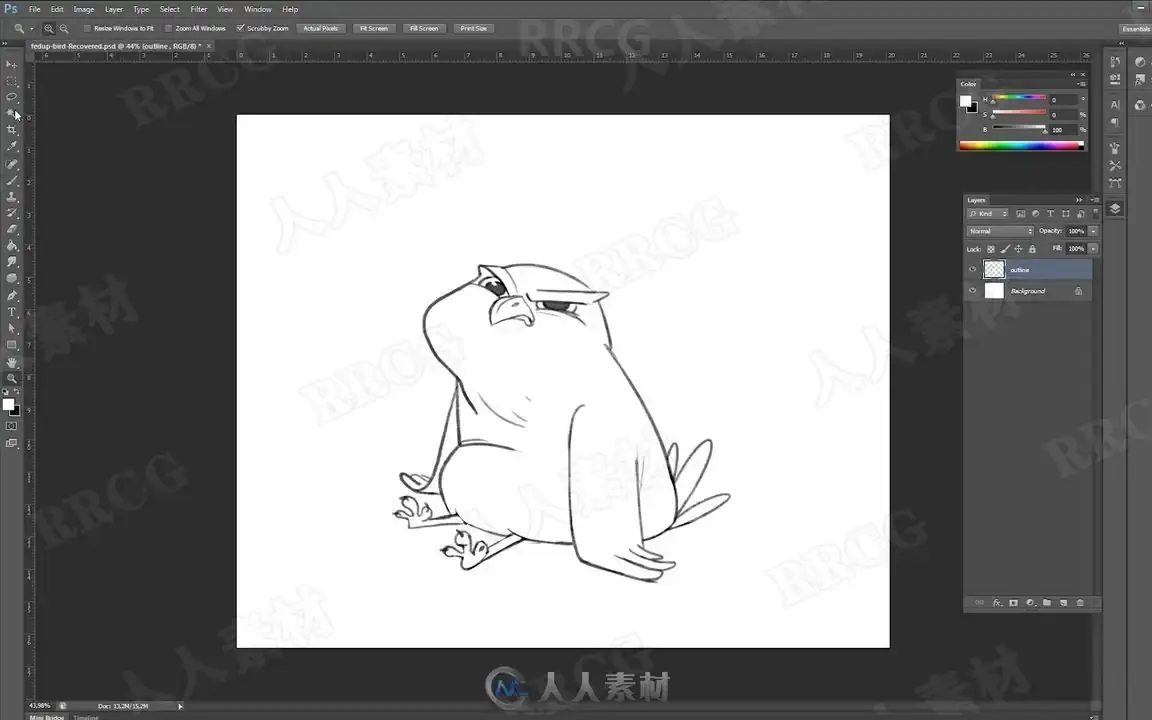Open the Color panel options menu

(1081, 84)
